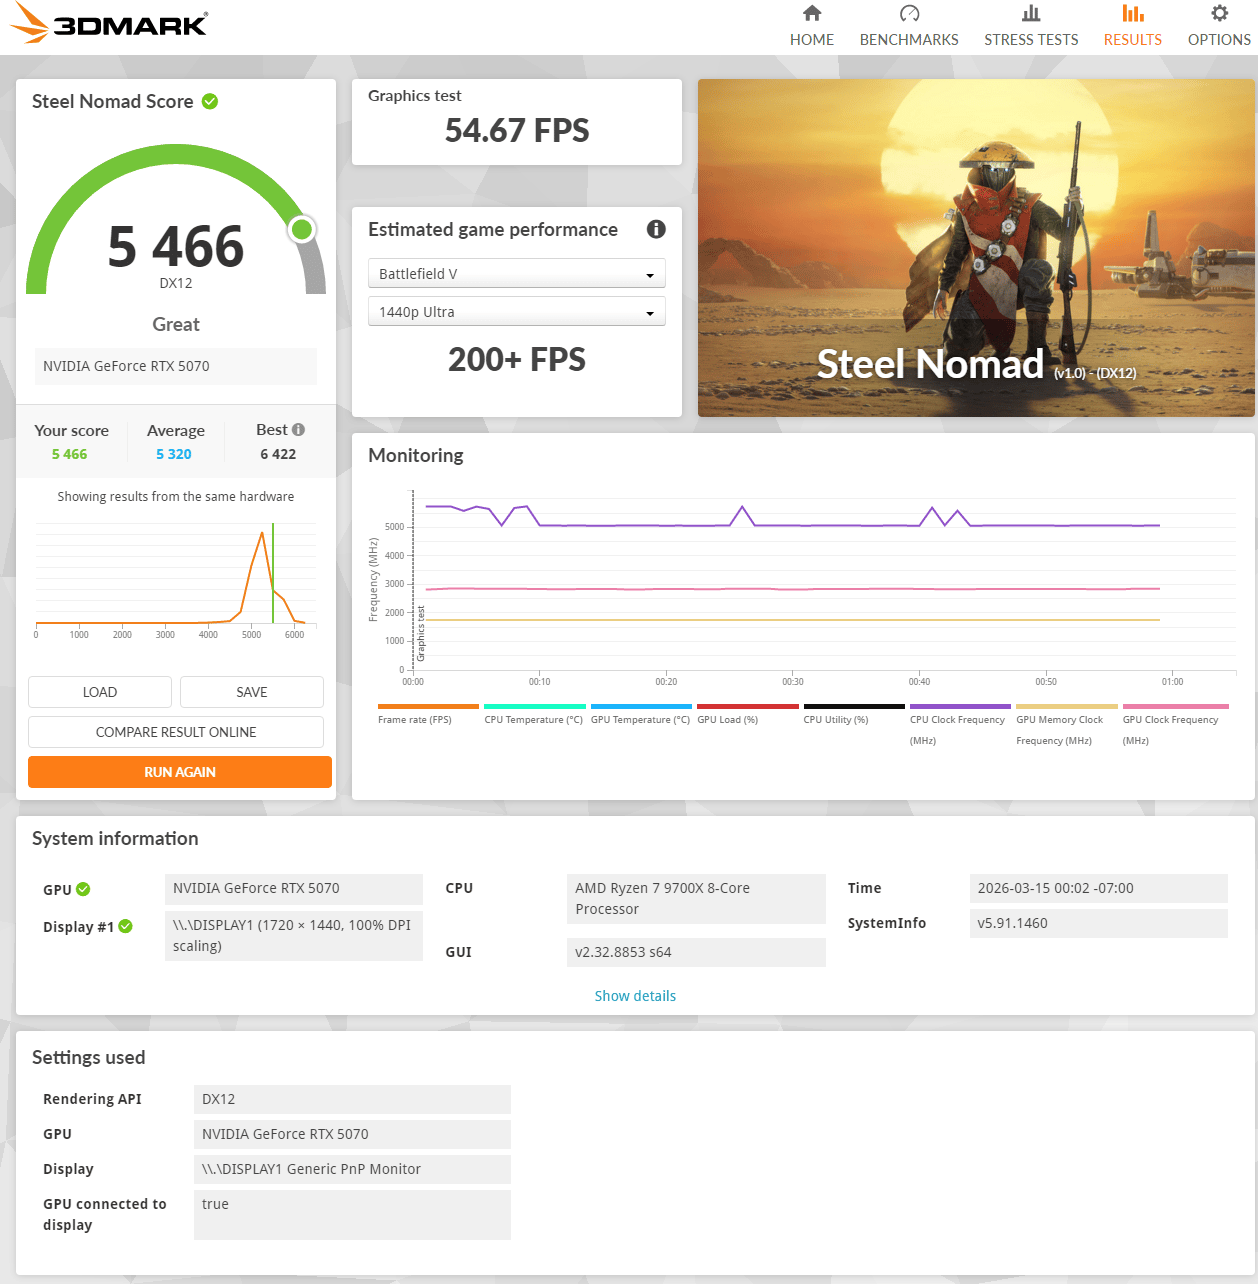Click the 200+ FPS estimate

[x=517, y=360]
